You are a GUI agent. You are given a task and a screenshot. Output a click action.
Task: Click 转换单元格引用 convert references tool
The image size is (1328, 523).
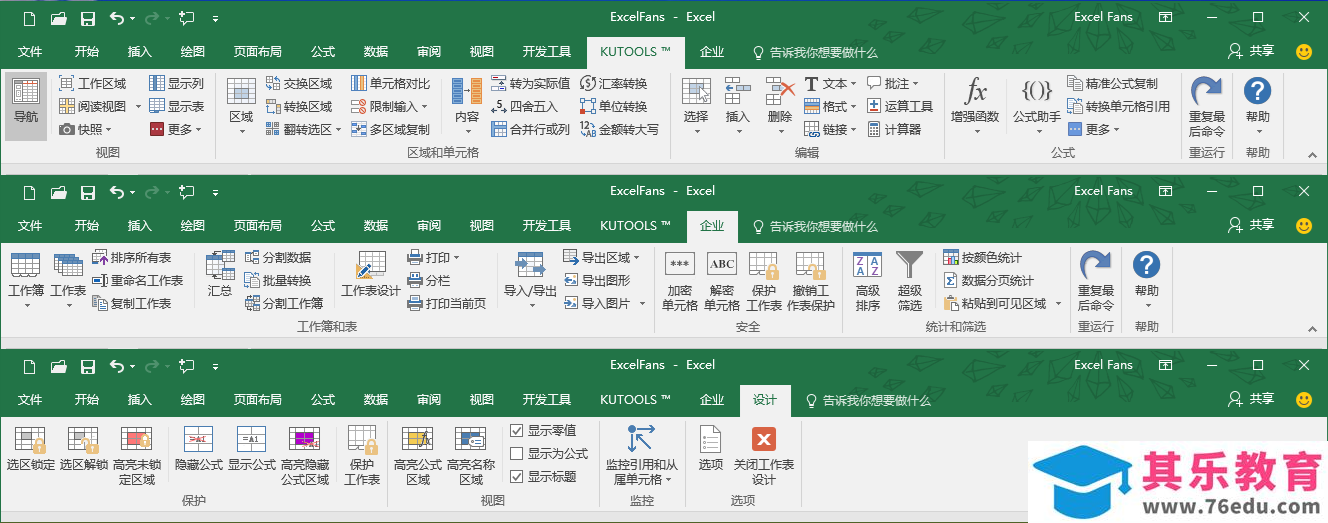(1119, 106)
